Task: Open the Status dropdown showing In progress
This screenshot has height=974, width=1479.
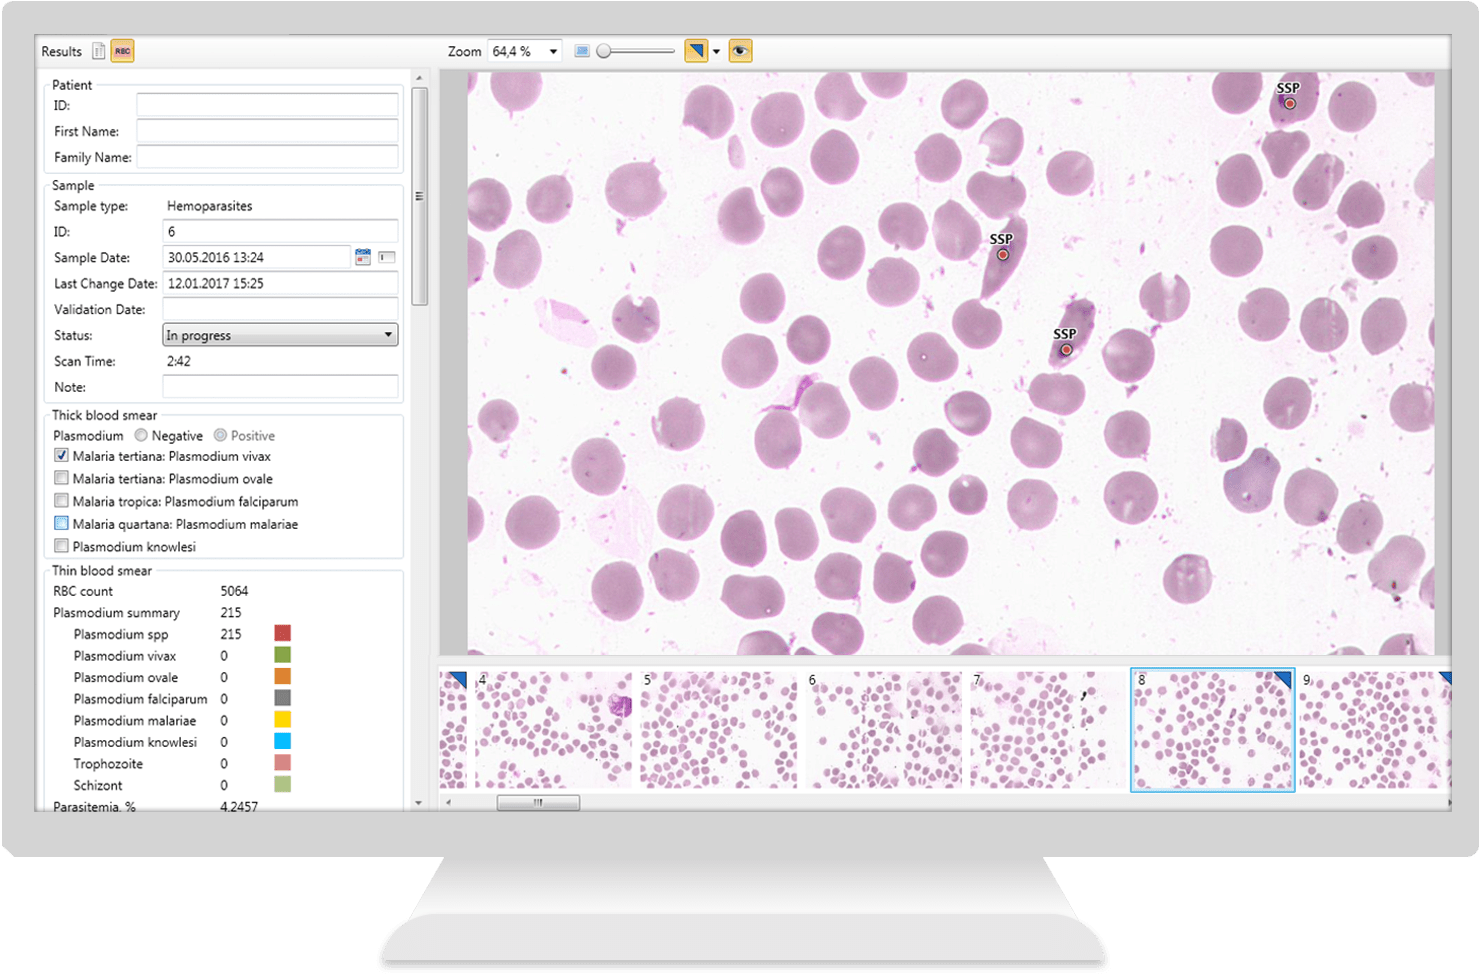Action: 280,335
